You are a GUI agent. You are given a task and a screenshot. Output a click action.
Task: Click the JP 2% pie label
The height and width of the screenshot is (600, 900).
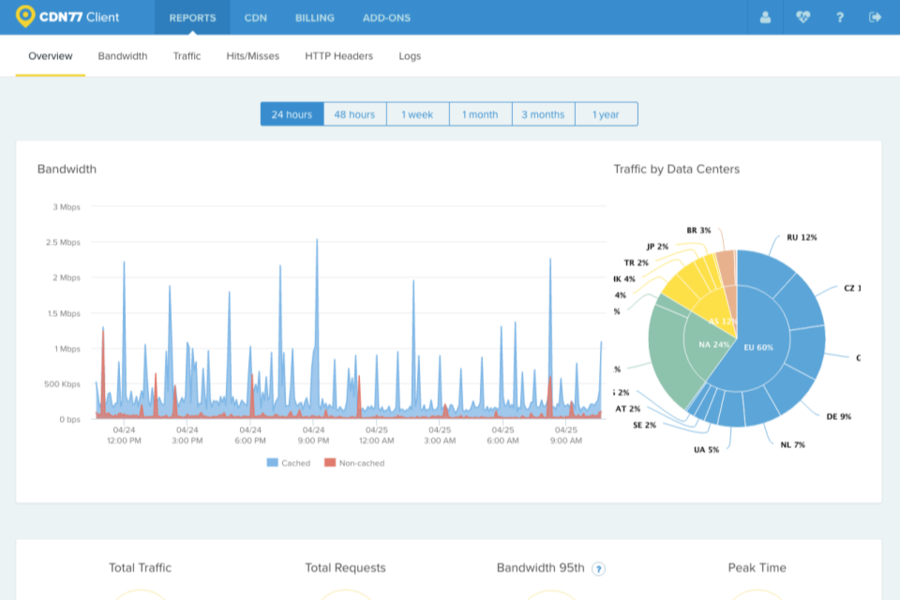point(657,246)
